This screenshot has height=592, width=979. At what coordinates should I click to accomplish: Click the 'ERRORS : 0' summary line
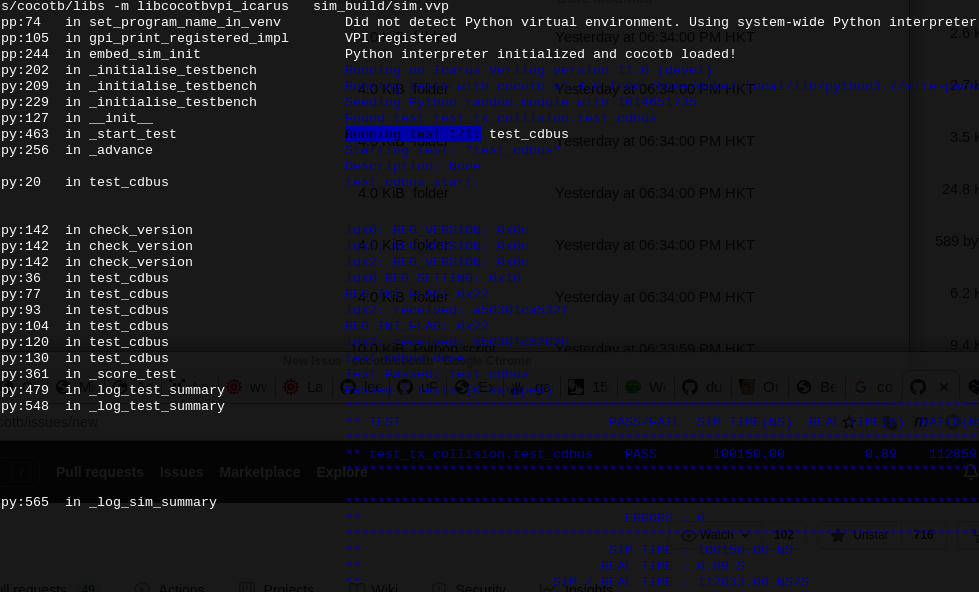[x=665, y=518]
